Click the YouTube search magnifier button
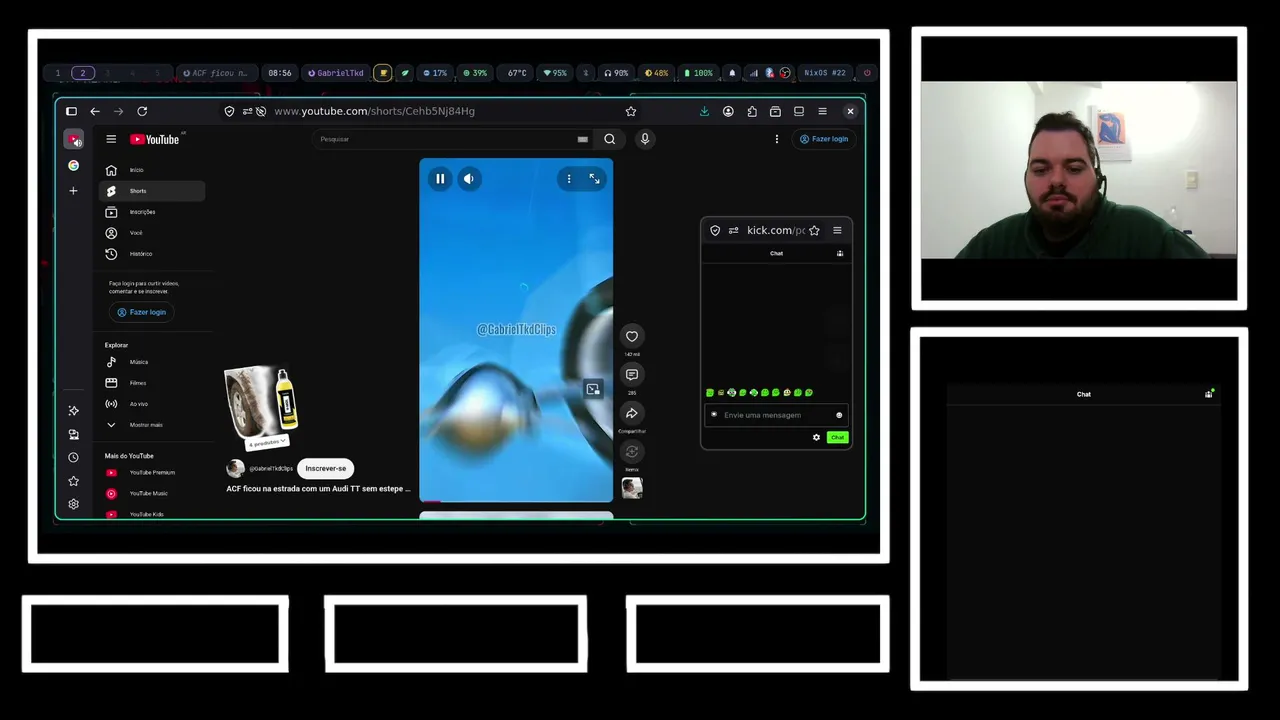The image size is (1280, 720). pos(609,139)
